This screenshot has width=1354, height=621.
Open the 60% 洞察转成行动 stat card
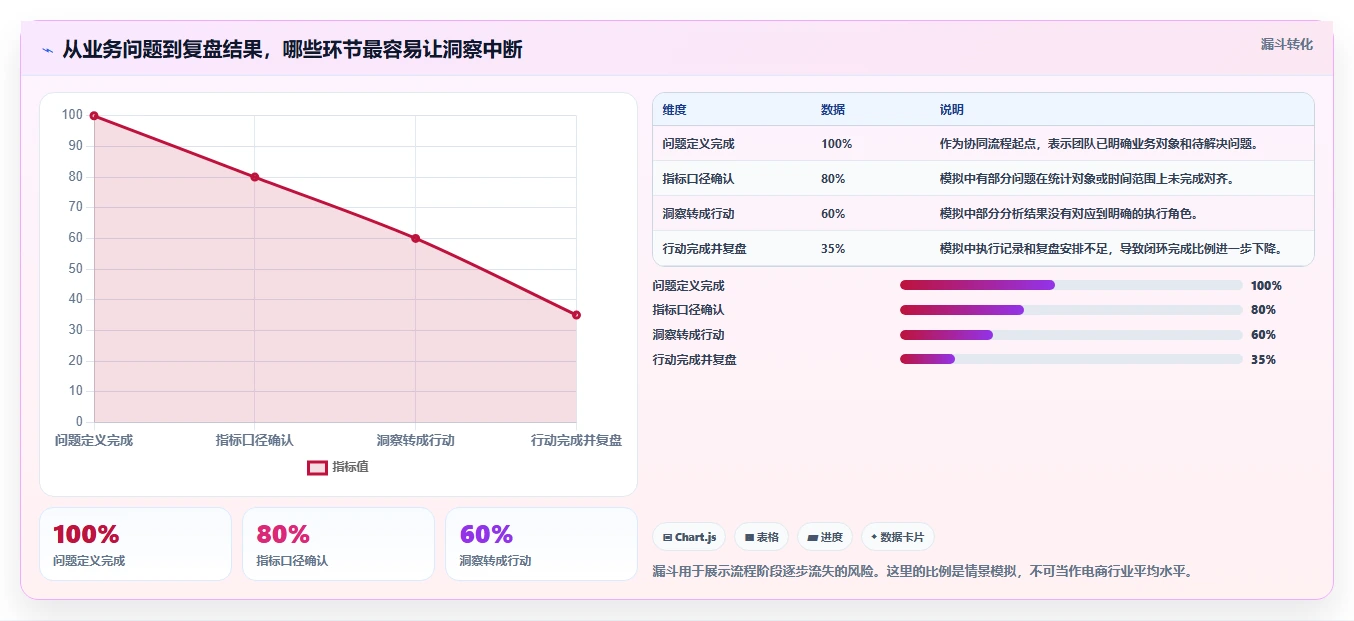coord(541,544)
